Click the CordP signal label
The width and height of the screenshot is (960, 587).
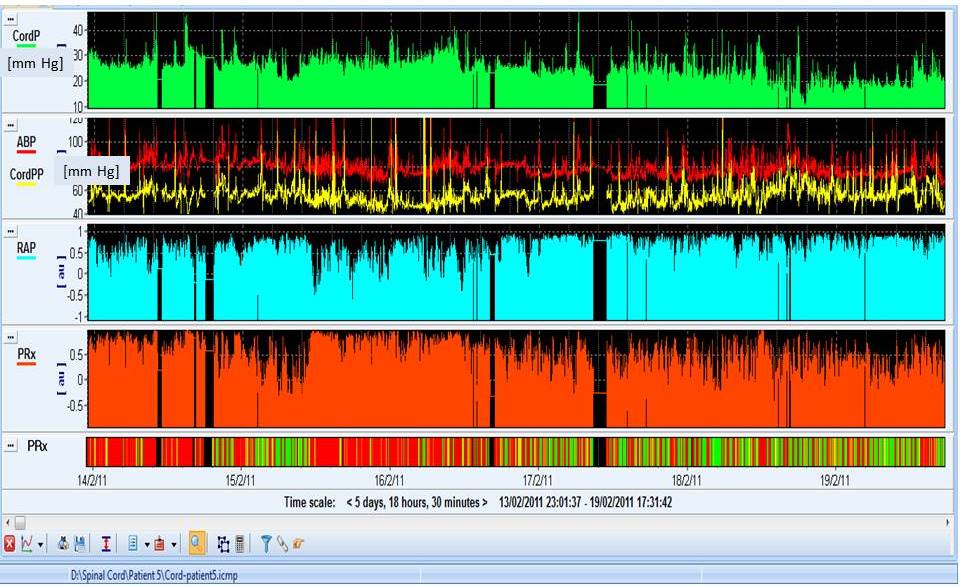click(x=26, y=35)
